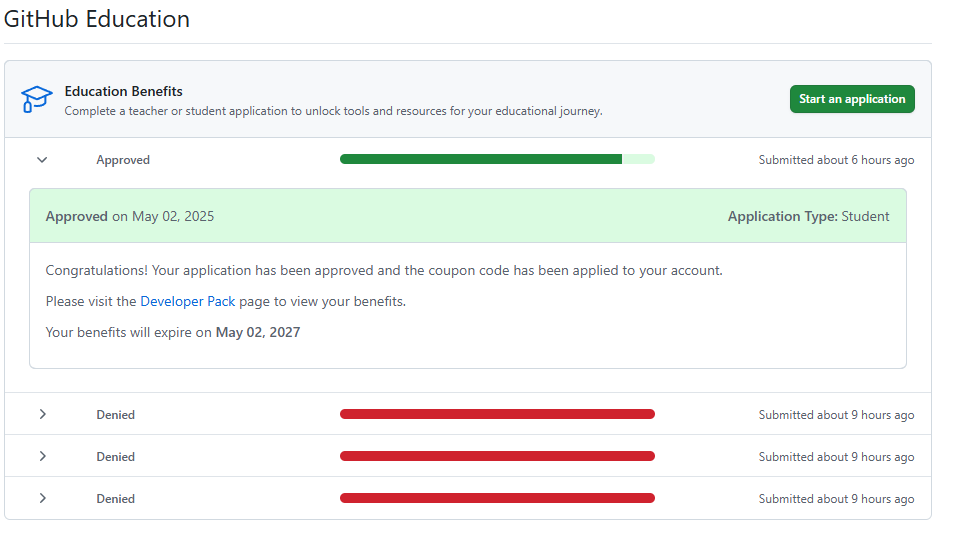The height and width of the screenshot is (551, 967).
Task: Click the Start an application button
Action: pyautogui.click(x=852, y=99)
